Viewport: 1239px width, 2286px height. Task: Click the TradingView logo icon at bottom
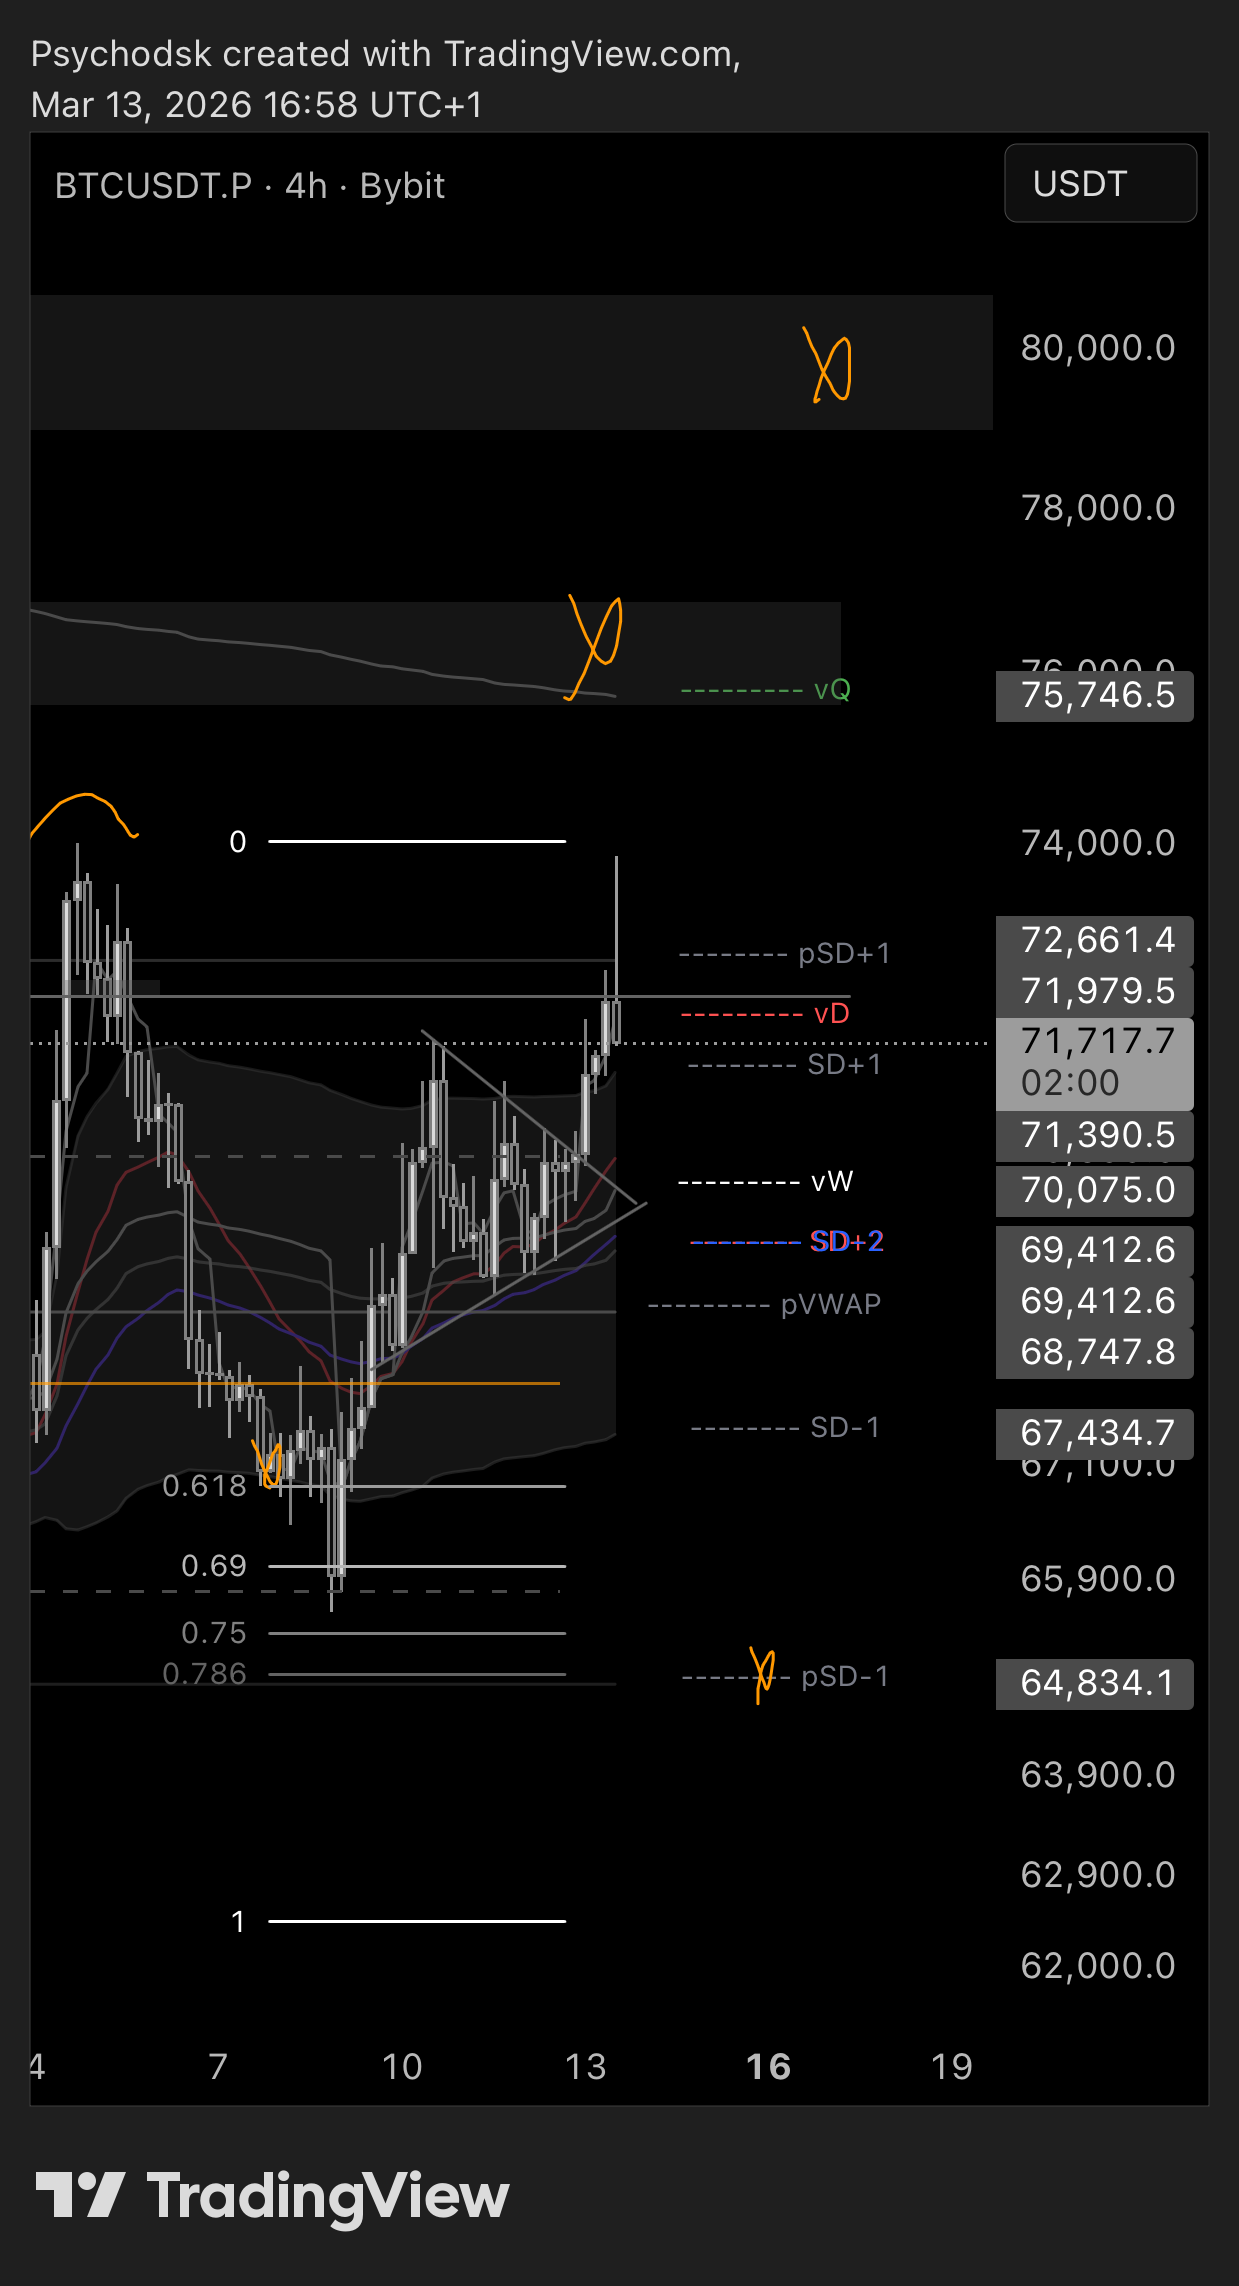pyautogui.click(x=80, y=2196)
